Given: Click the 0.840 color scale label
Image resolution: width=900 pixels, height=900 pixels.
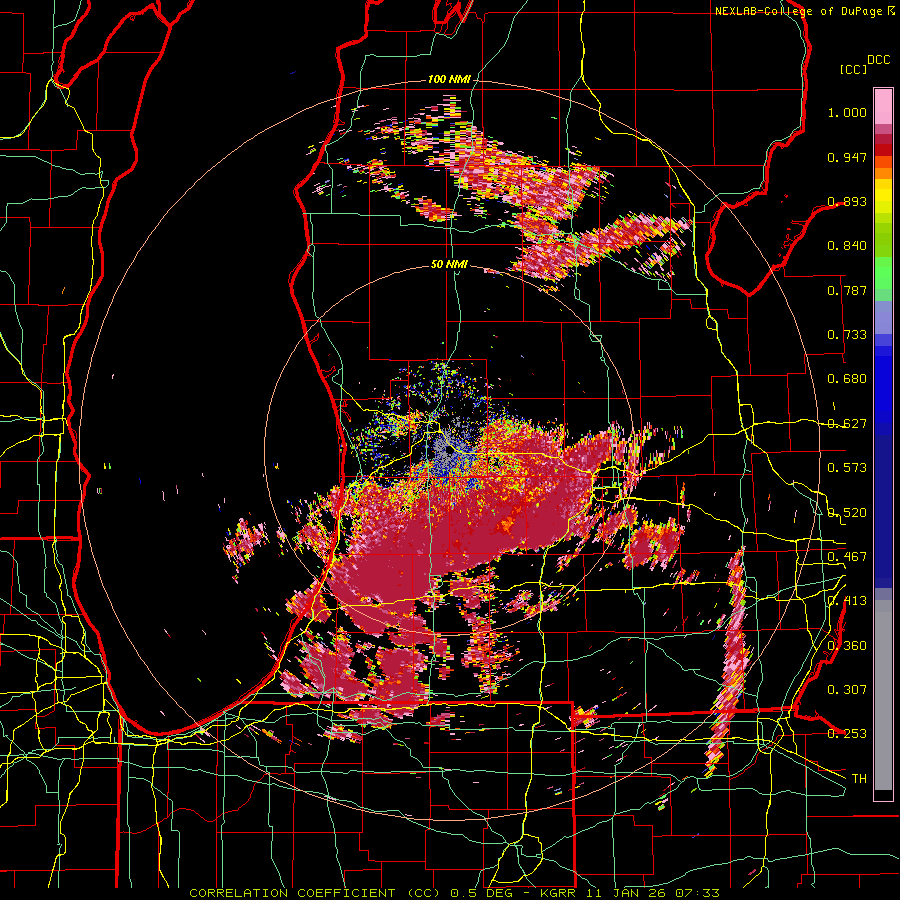Looking at the screenshot, I should click(x=847, y=246).
